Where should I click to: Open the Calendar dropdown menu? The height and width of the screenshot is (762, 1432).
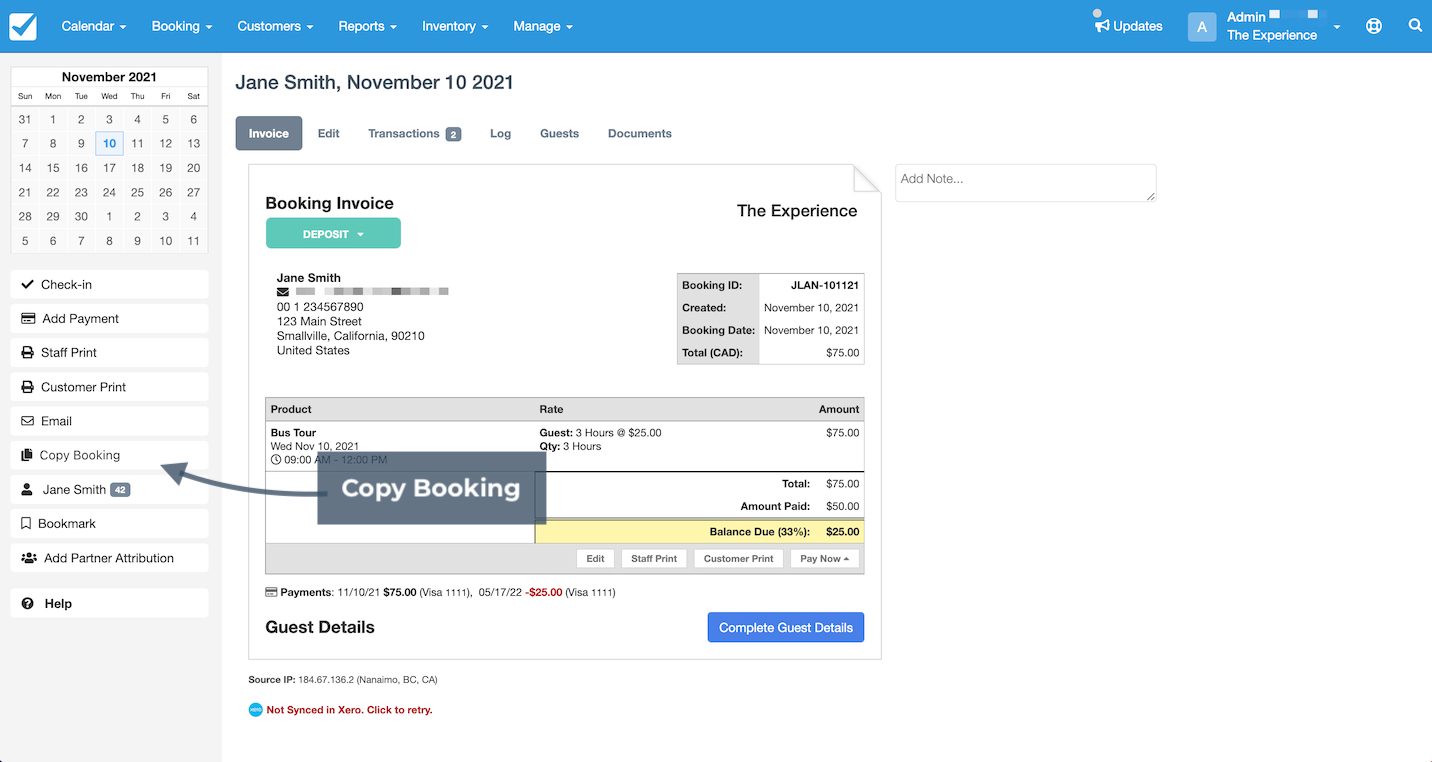tap(94, 26)
